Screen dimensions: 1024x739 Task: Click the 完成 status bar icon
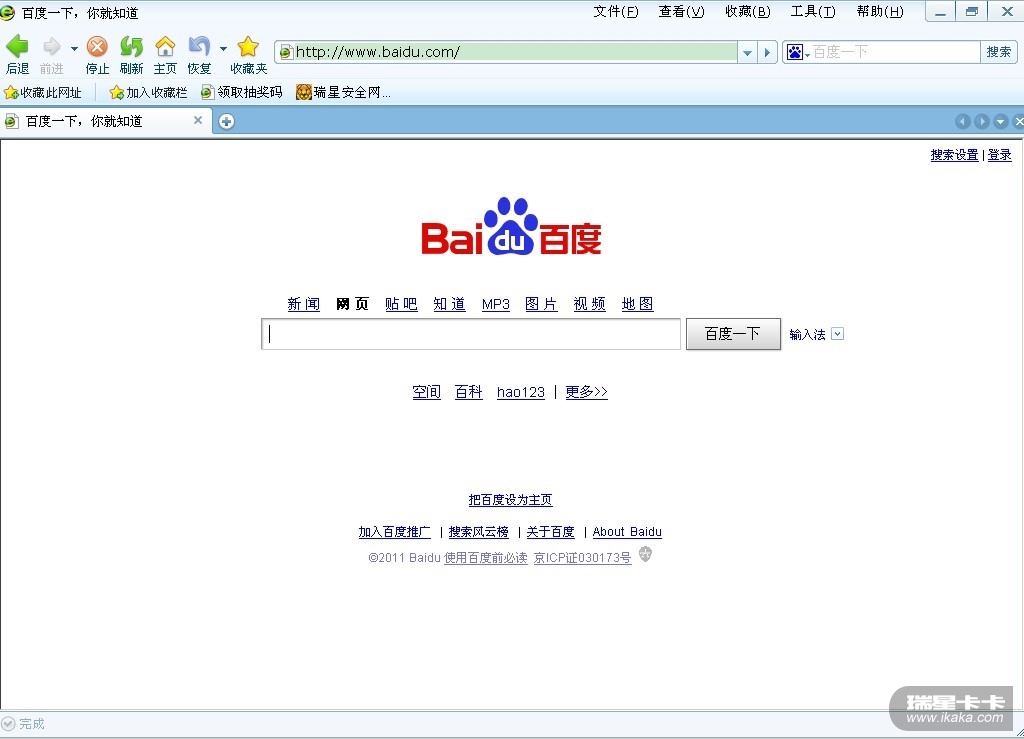[x=8, y=723]
